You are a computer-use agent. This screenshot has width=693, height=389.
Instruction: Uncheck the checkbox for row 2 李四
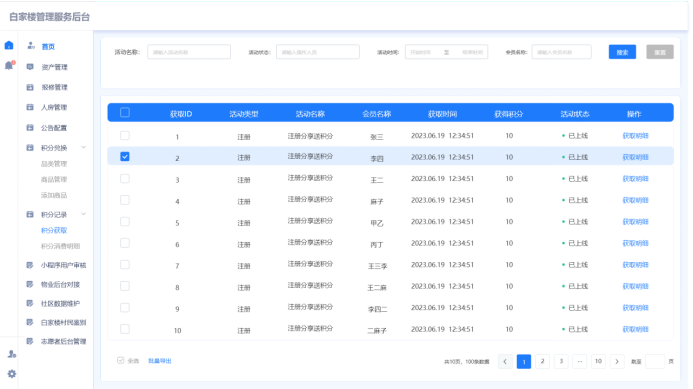tap(125, 156)
